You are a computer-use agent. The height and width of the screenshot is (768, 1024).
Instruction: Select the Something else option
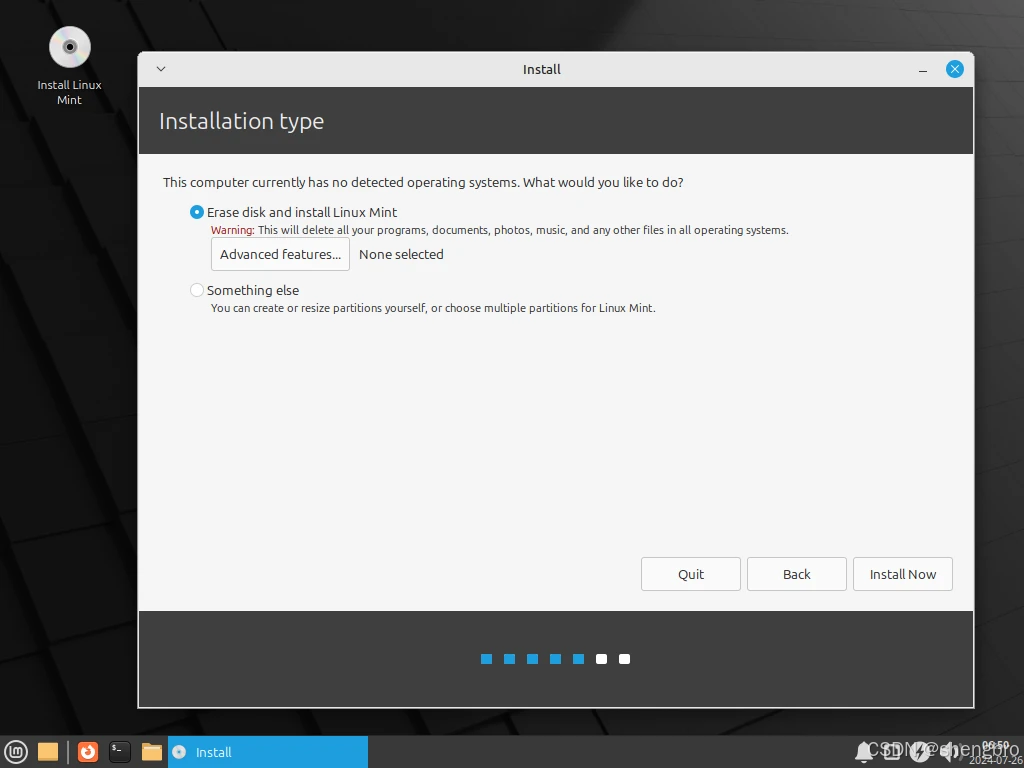pyautogui.click(x=197, y=290)
